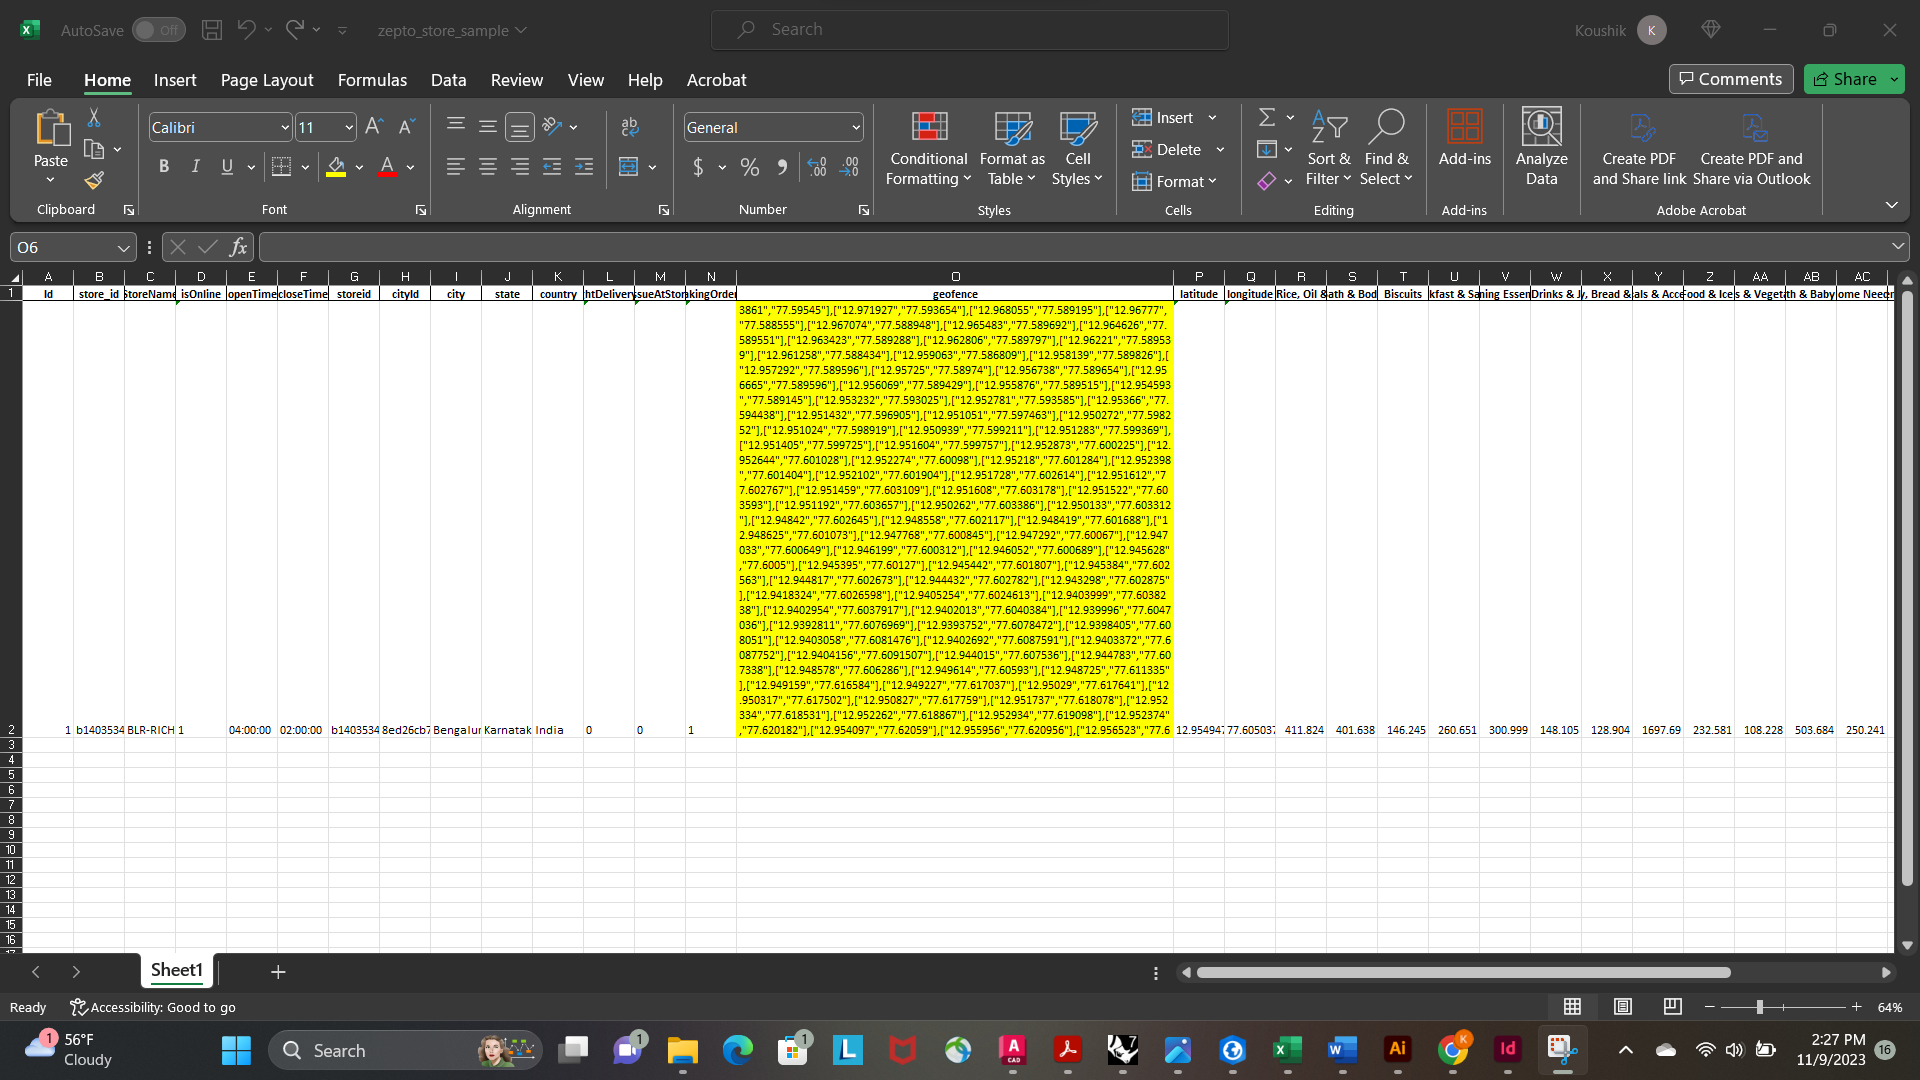Open the Data menu tab
Image resolution: width=1920 pixels, height=1080 pixels.
click(x=448, y=80)
